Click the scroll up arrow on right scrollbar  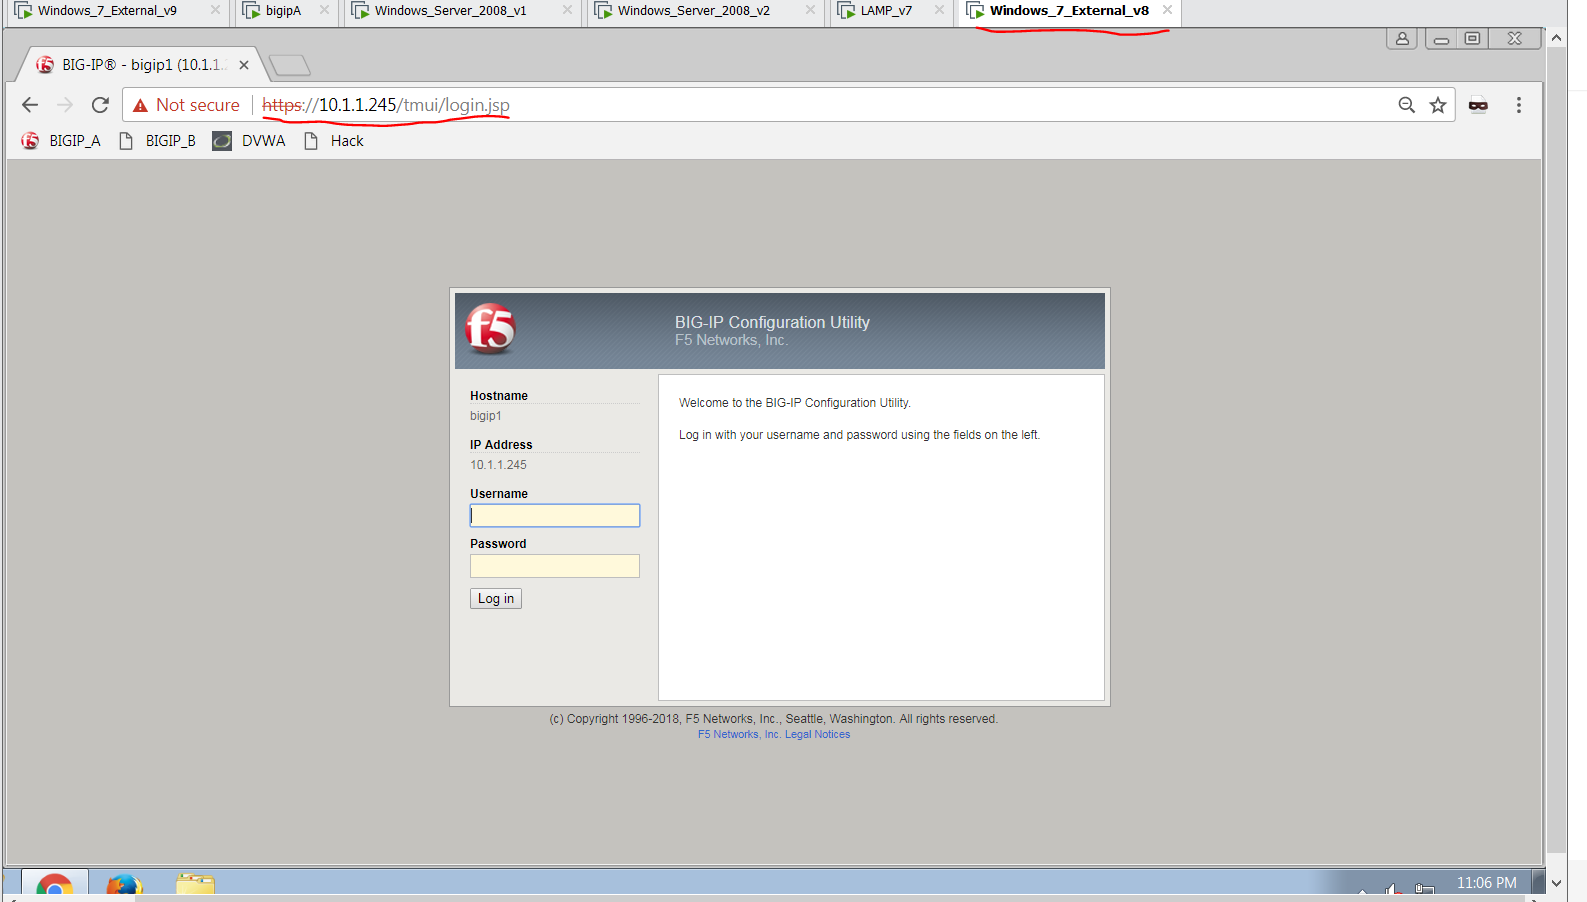click(x=1556, y=38)
